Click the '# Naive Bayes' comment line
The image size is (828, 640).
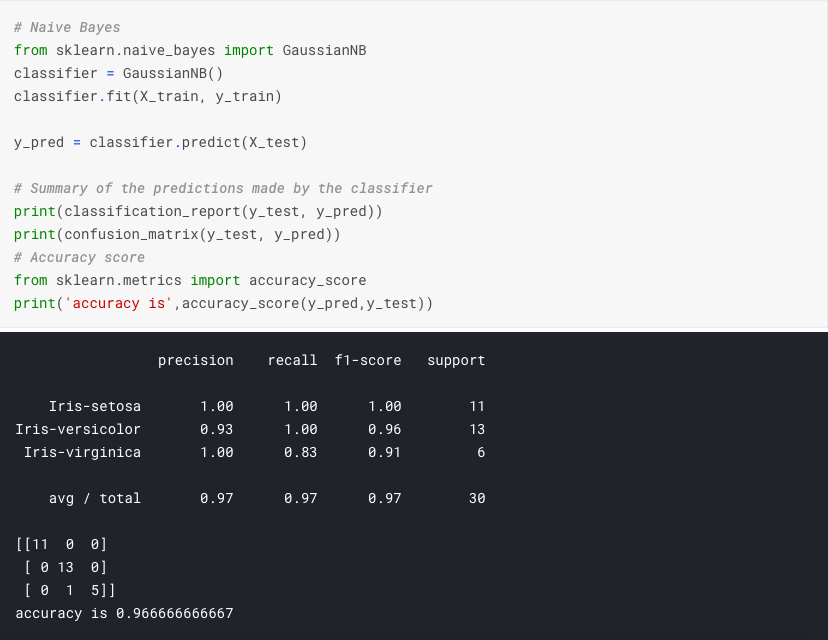tap(67, 27)
